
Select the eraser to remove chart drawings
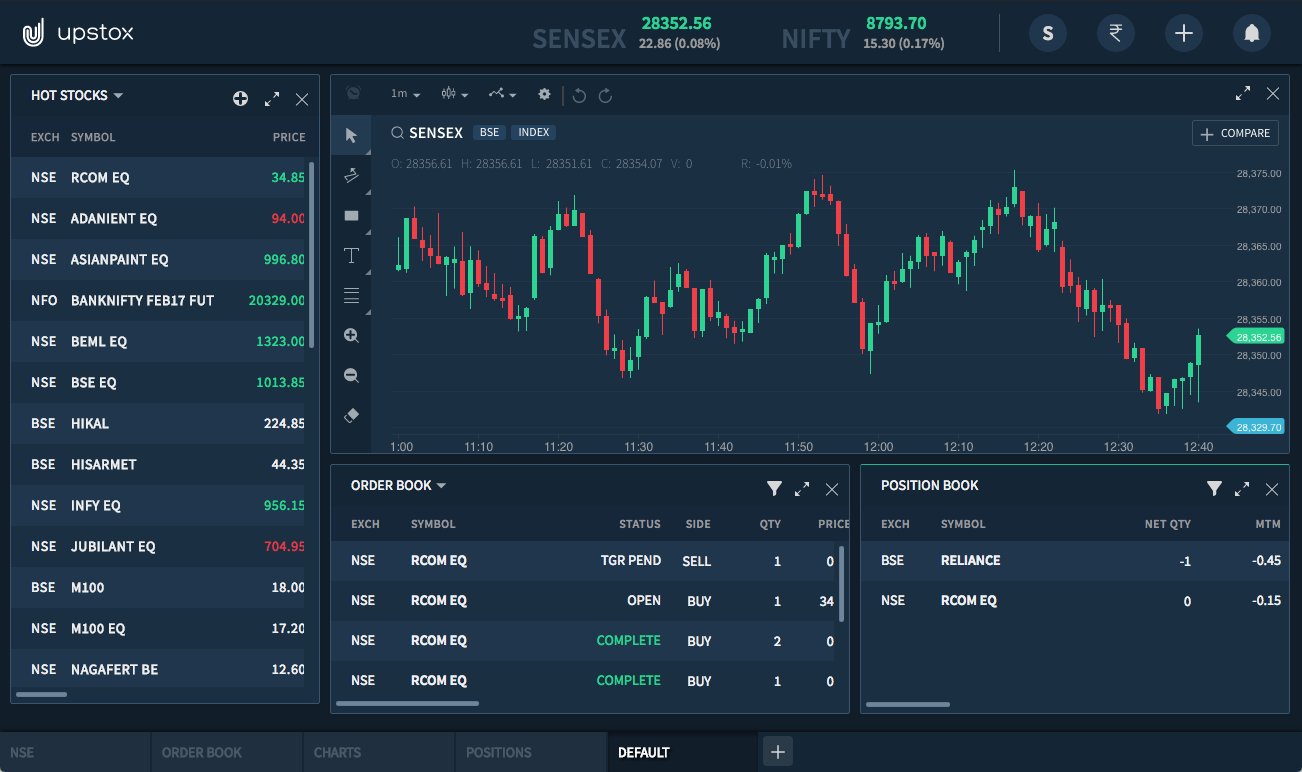[351, 415]
